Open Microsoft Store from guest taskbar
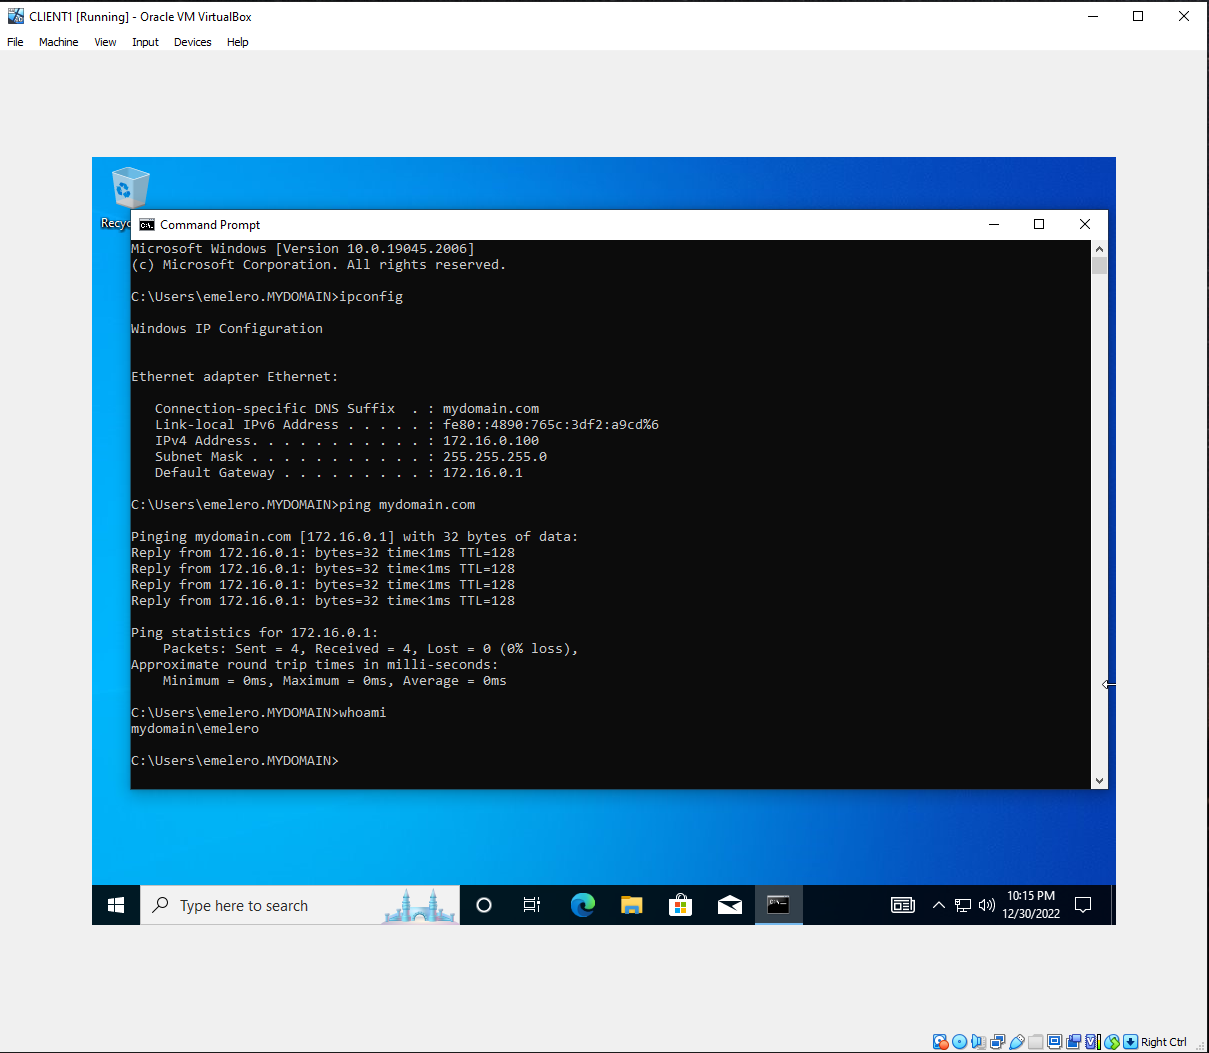This screenshot has height=1053, width=1209. (x=680, y=905)
